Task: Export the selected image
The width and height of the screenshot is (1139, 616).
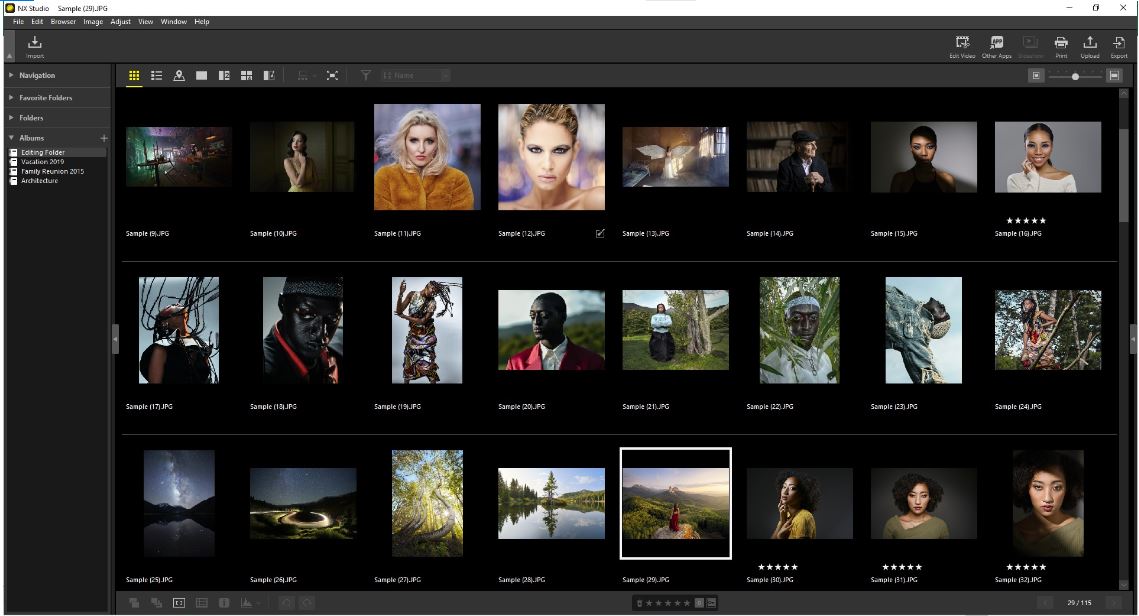Action: pyautogui.click(x=1119, y=46)
